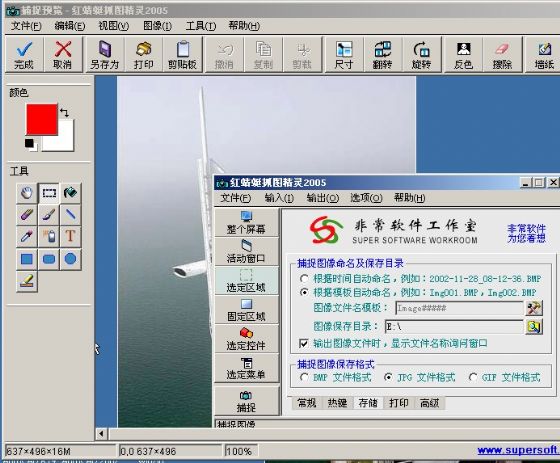This screenshot has height=463, width=560.
Task: Select the T text tool
Action: click(x=71, y=237)
